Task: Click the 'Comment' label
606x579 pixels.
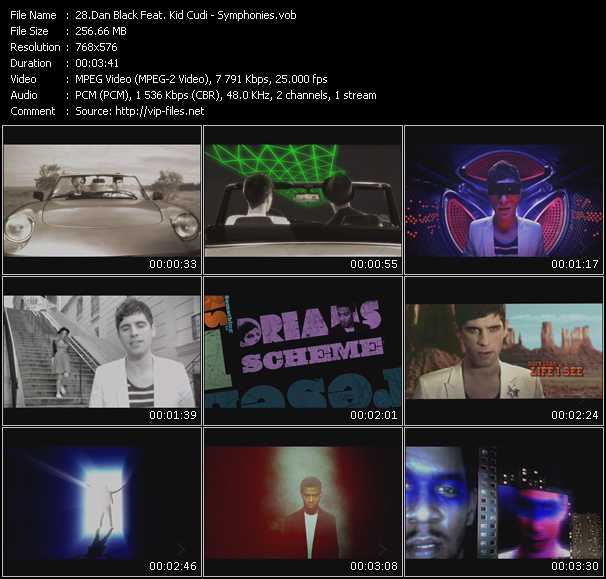Action: click(33, 111)
